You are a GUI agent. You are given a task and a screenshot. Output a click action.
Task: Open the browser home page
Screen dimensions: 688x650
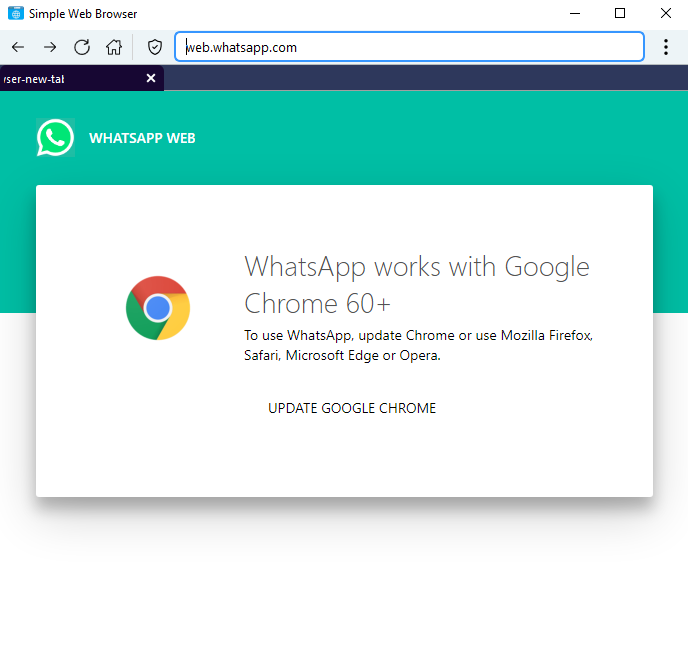click(x=114, y=47)
